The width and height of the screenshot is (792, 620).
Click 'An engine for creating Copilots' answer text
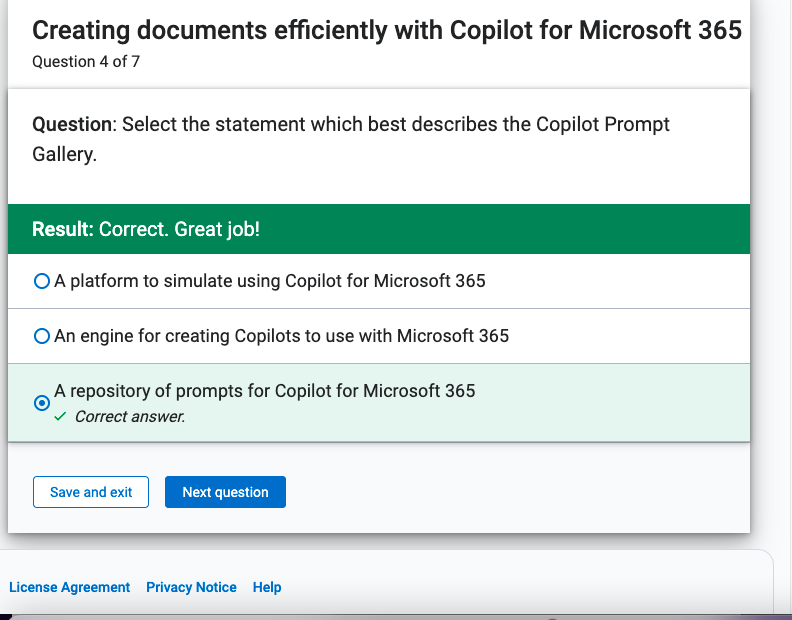pyautogui.click(x=281, y=336)
